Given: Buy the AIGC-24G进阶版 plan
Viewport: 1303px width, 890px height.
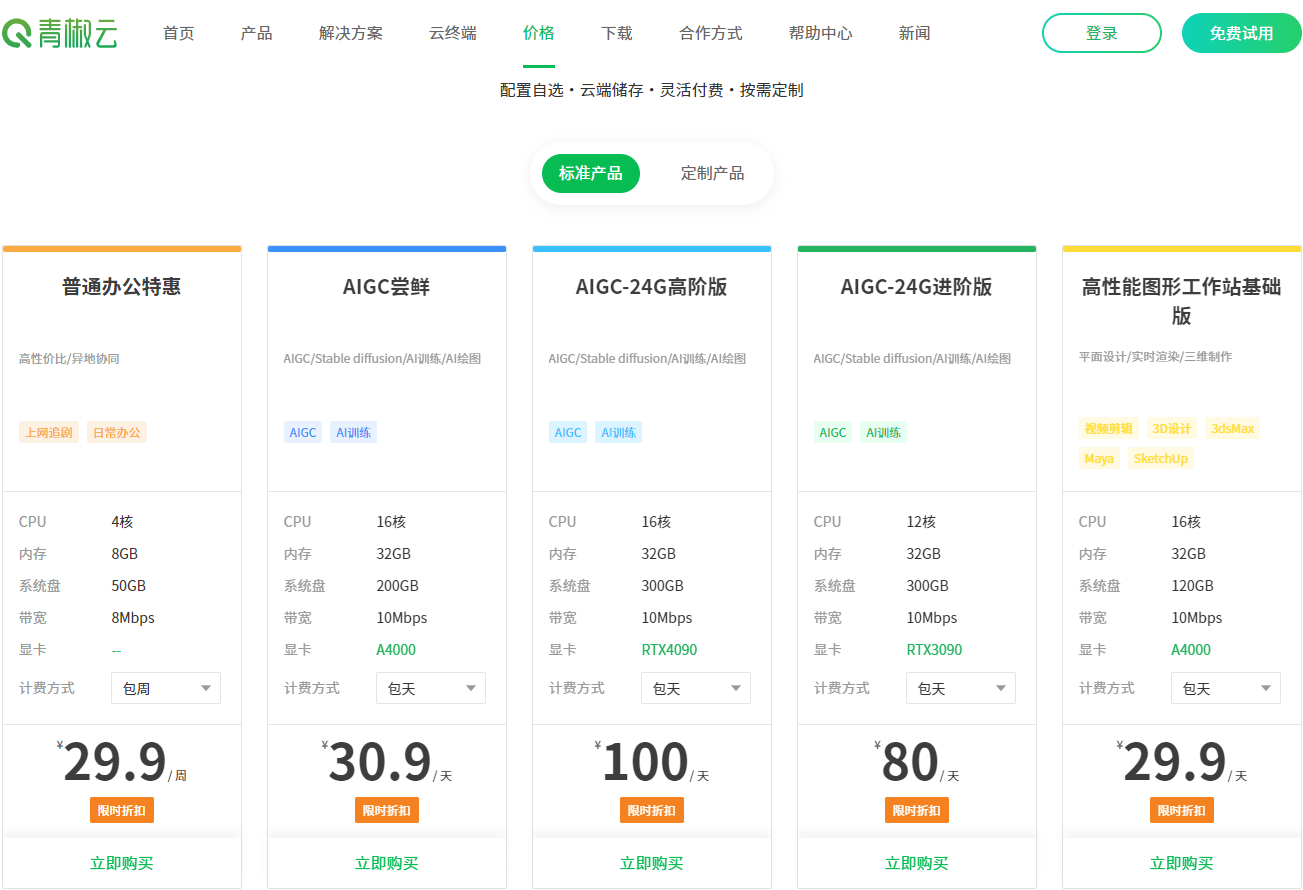Looking at the screenshot, I should click(x=917, y=863).
